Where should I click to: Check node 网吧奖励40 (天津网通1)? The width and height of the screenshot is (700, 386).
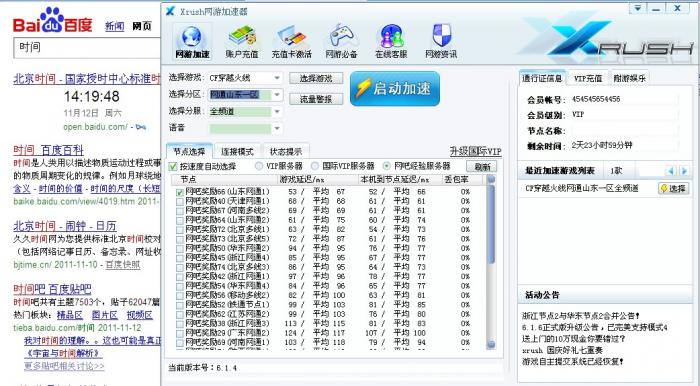click(180, 202)
